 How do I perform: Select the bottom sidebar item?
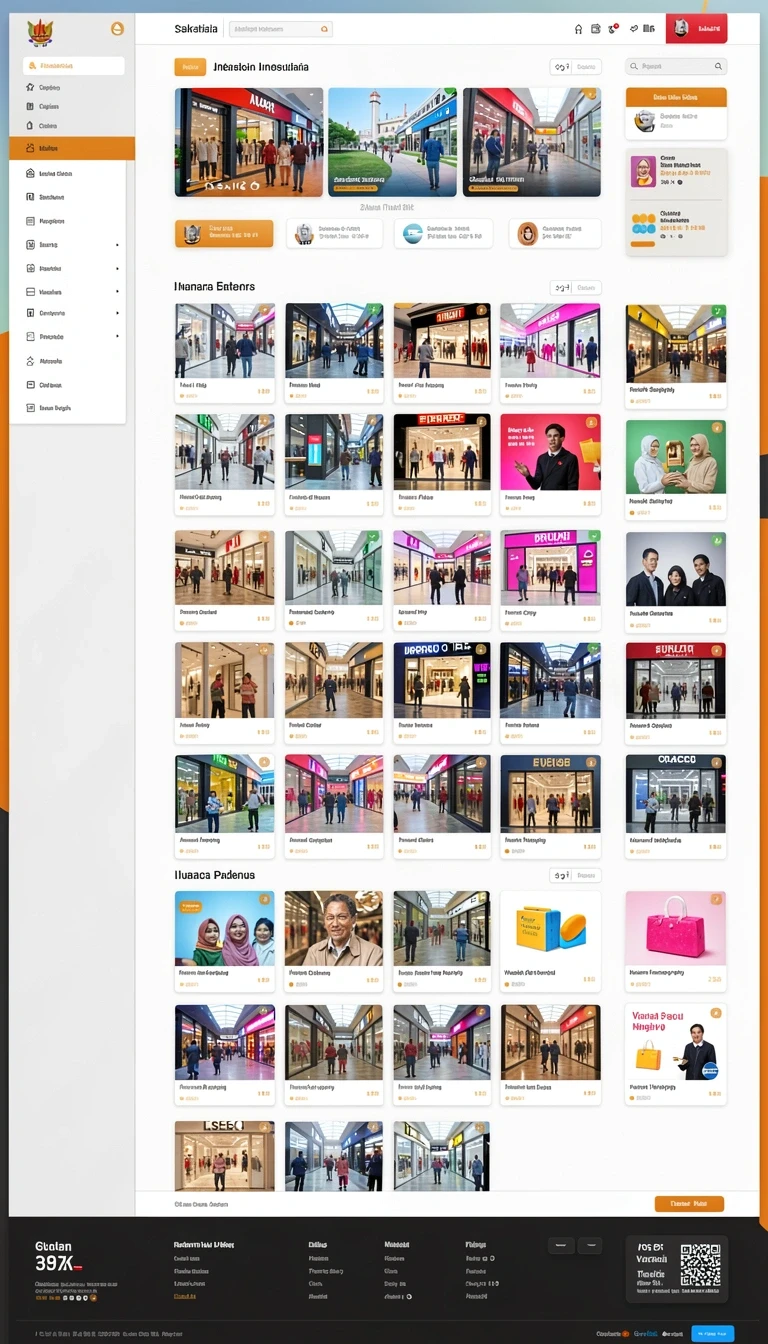[67, 408]
